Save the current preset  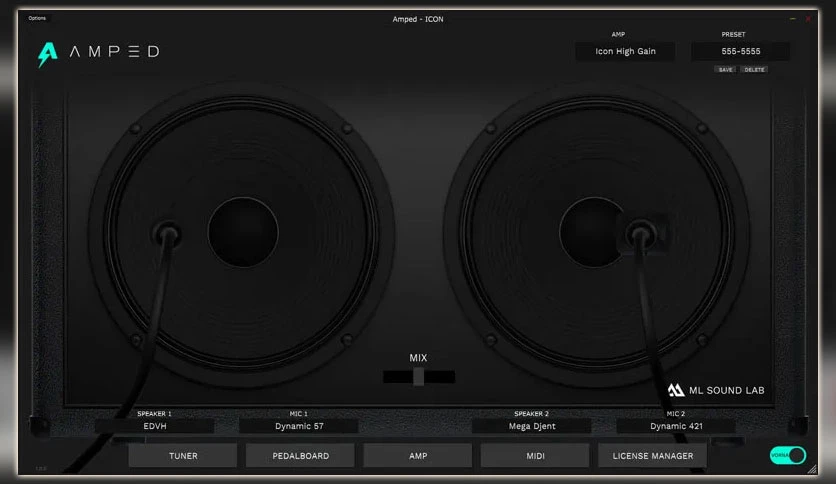click(725, 69)
